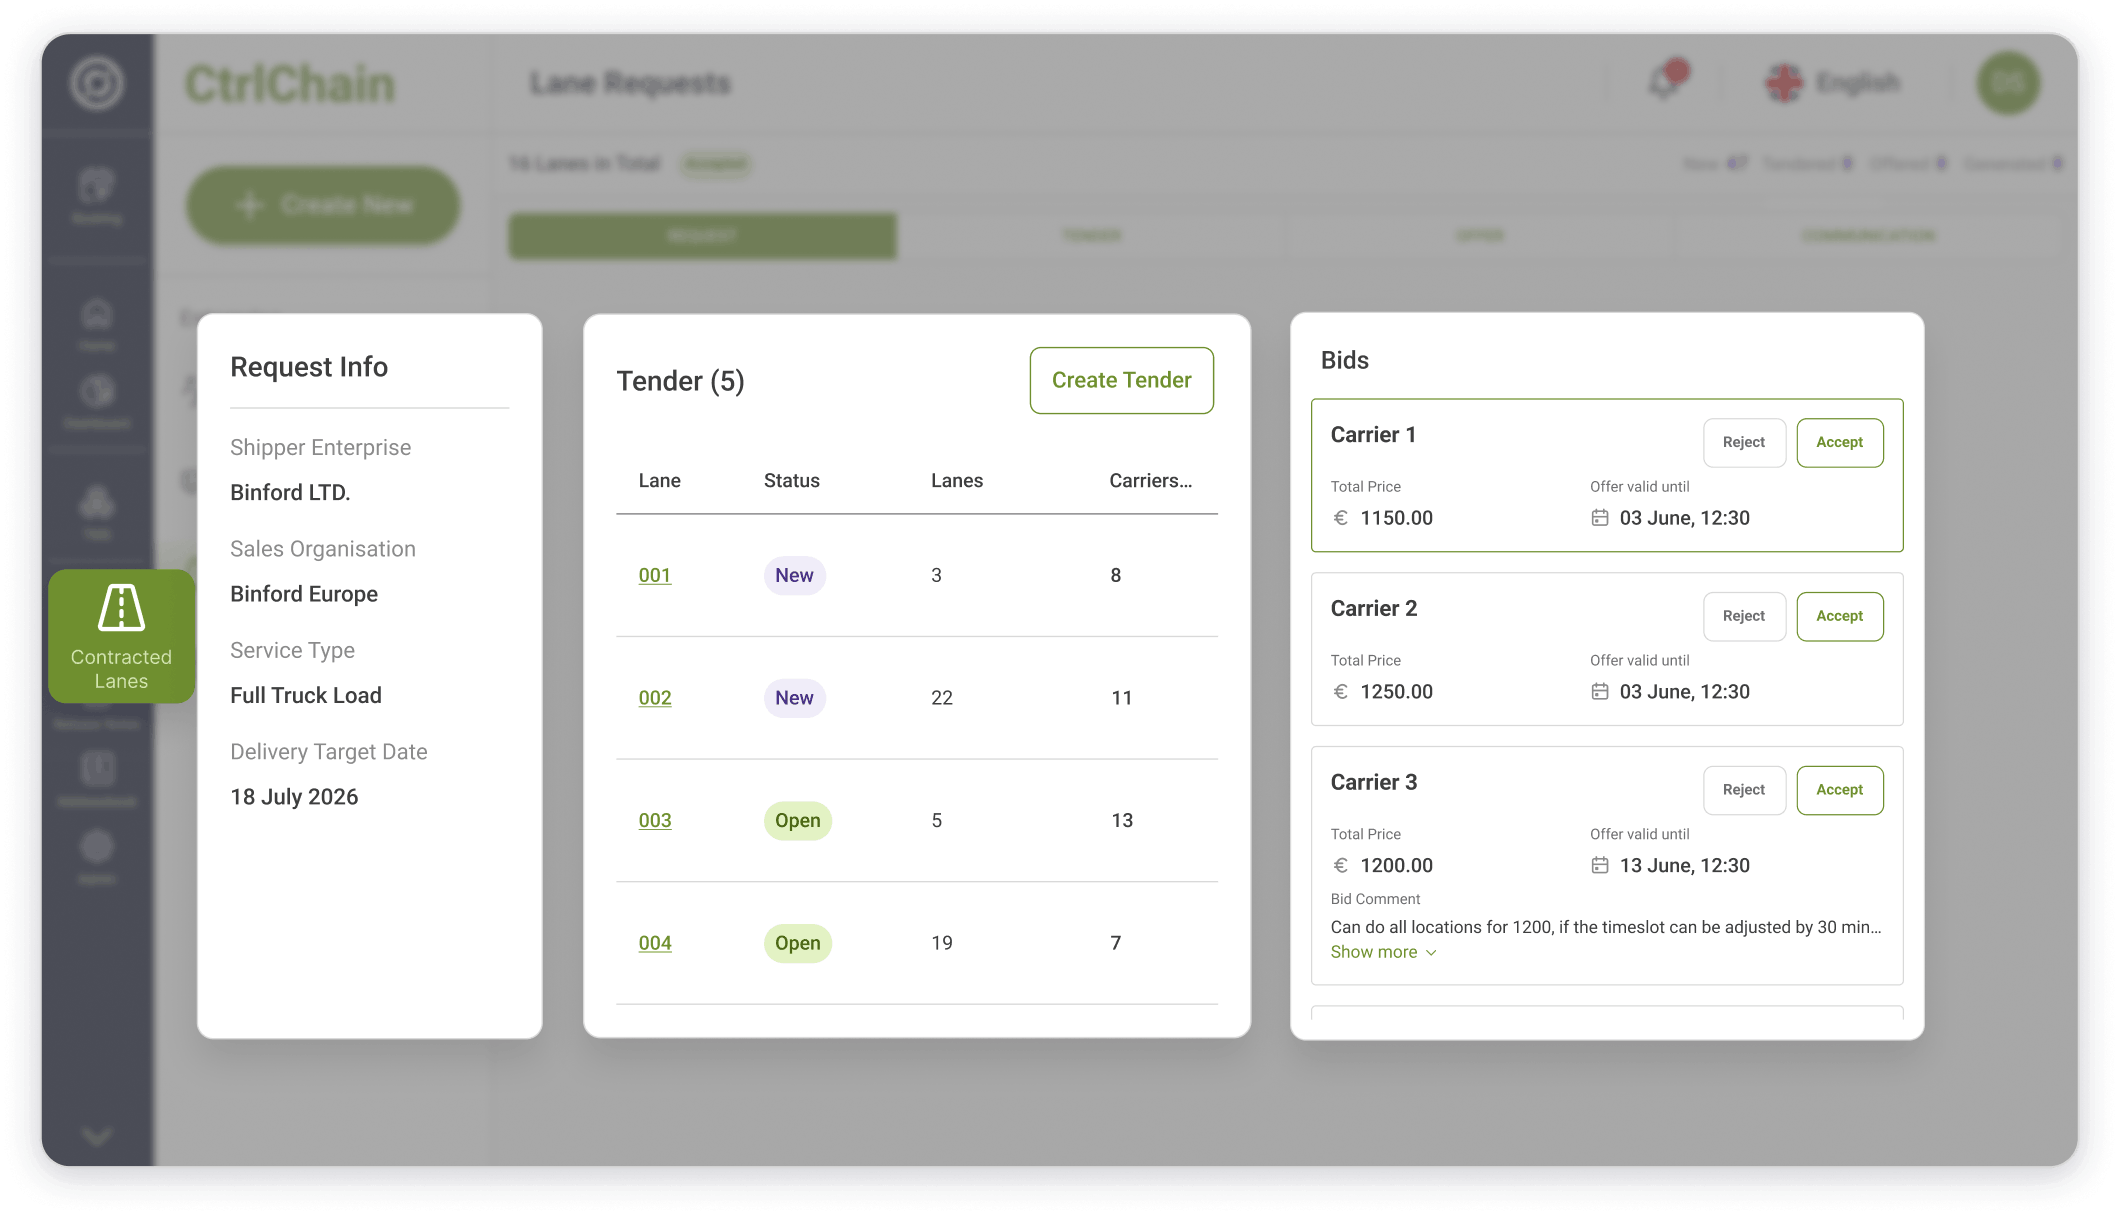2120x1216 pixels.
Task: Click the notification bell icon
Action: [x=1664, y=83]
